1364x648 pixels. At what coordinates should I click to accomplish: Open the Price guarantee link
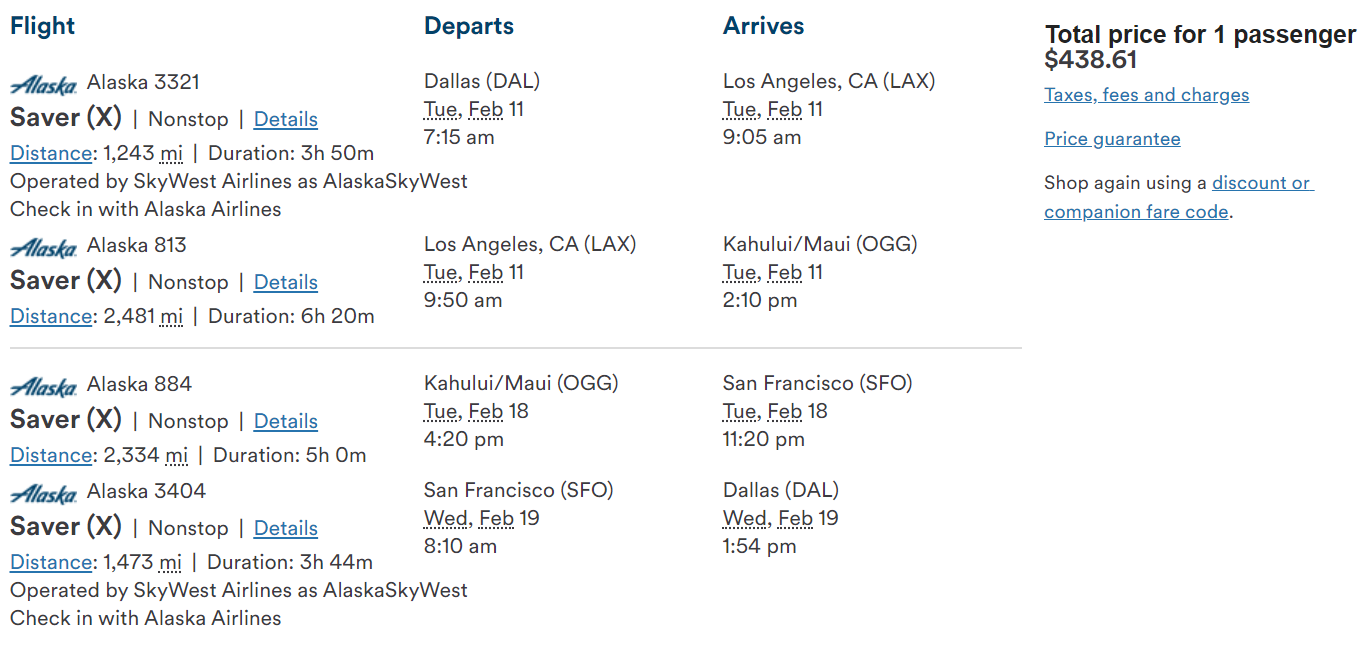[1112, 139]
